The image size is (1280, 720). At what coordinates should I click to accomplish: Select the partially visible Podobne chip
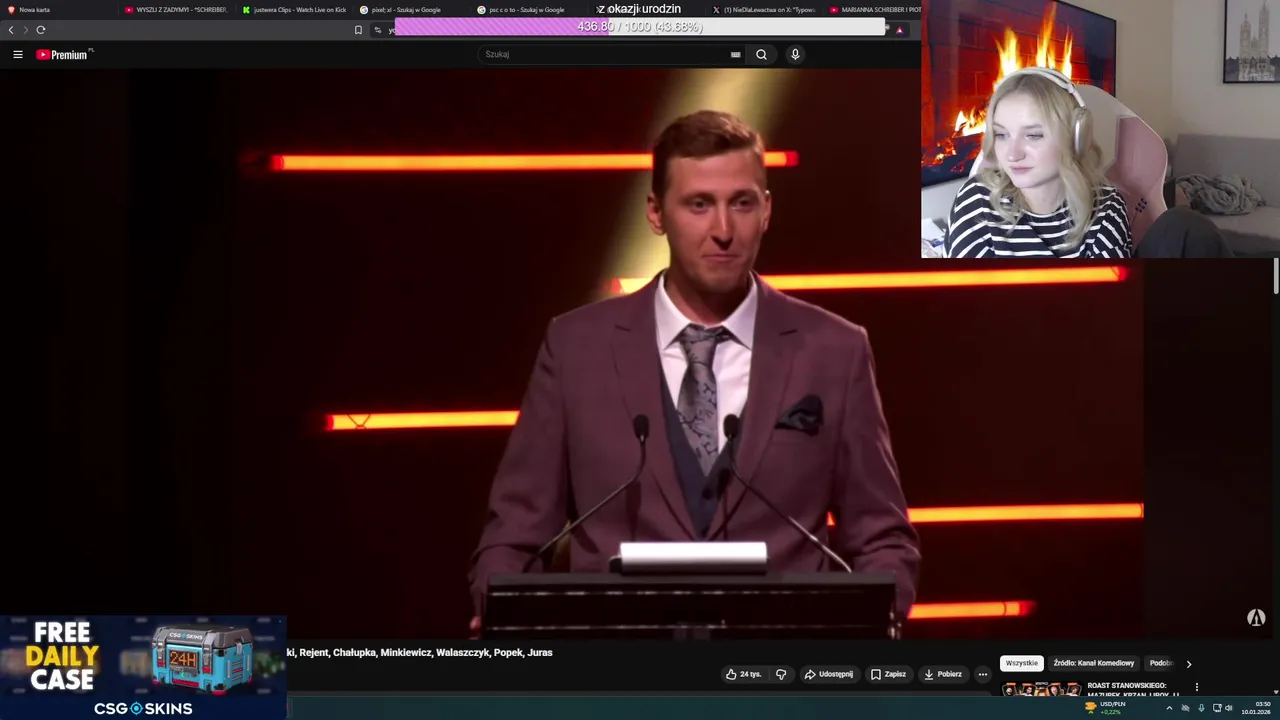point(1160,663)
